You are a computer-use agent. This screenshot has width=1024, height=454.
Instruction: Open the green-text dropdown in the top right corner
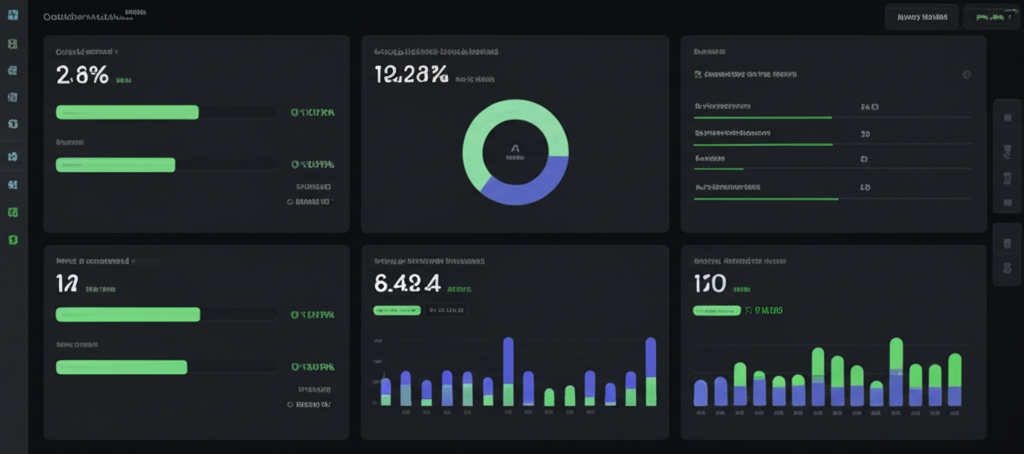coord(991,17)
